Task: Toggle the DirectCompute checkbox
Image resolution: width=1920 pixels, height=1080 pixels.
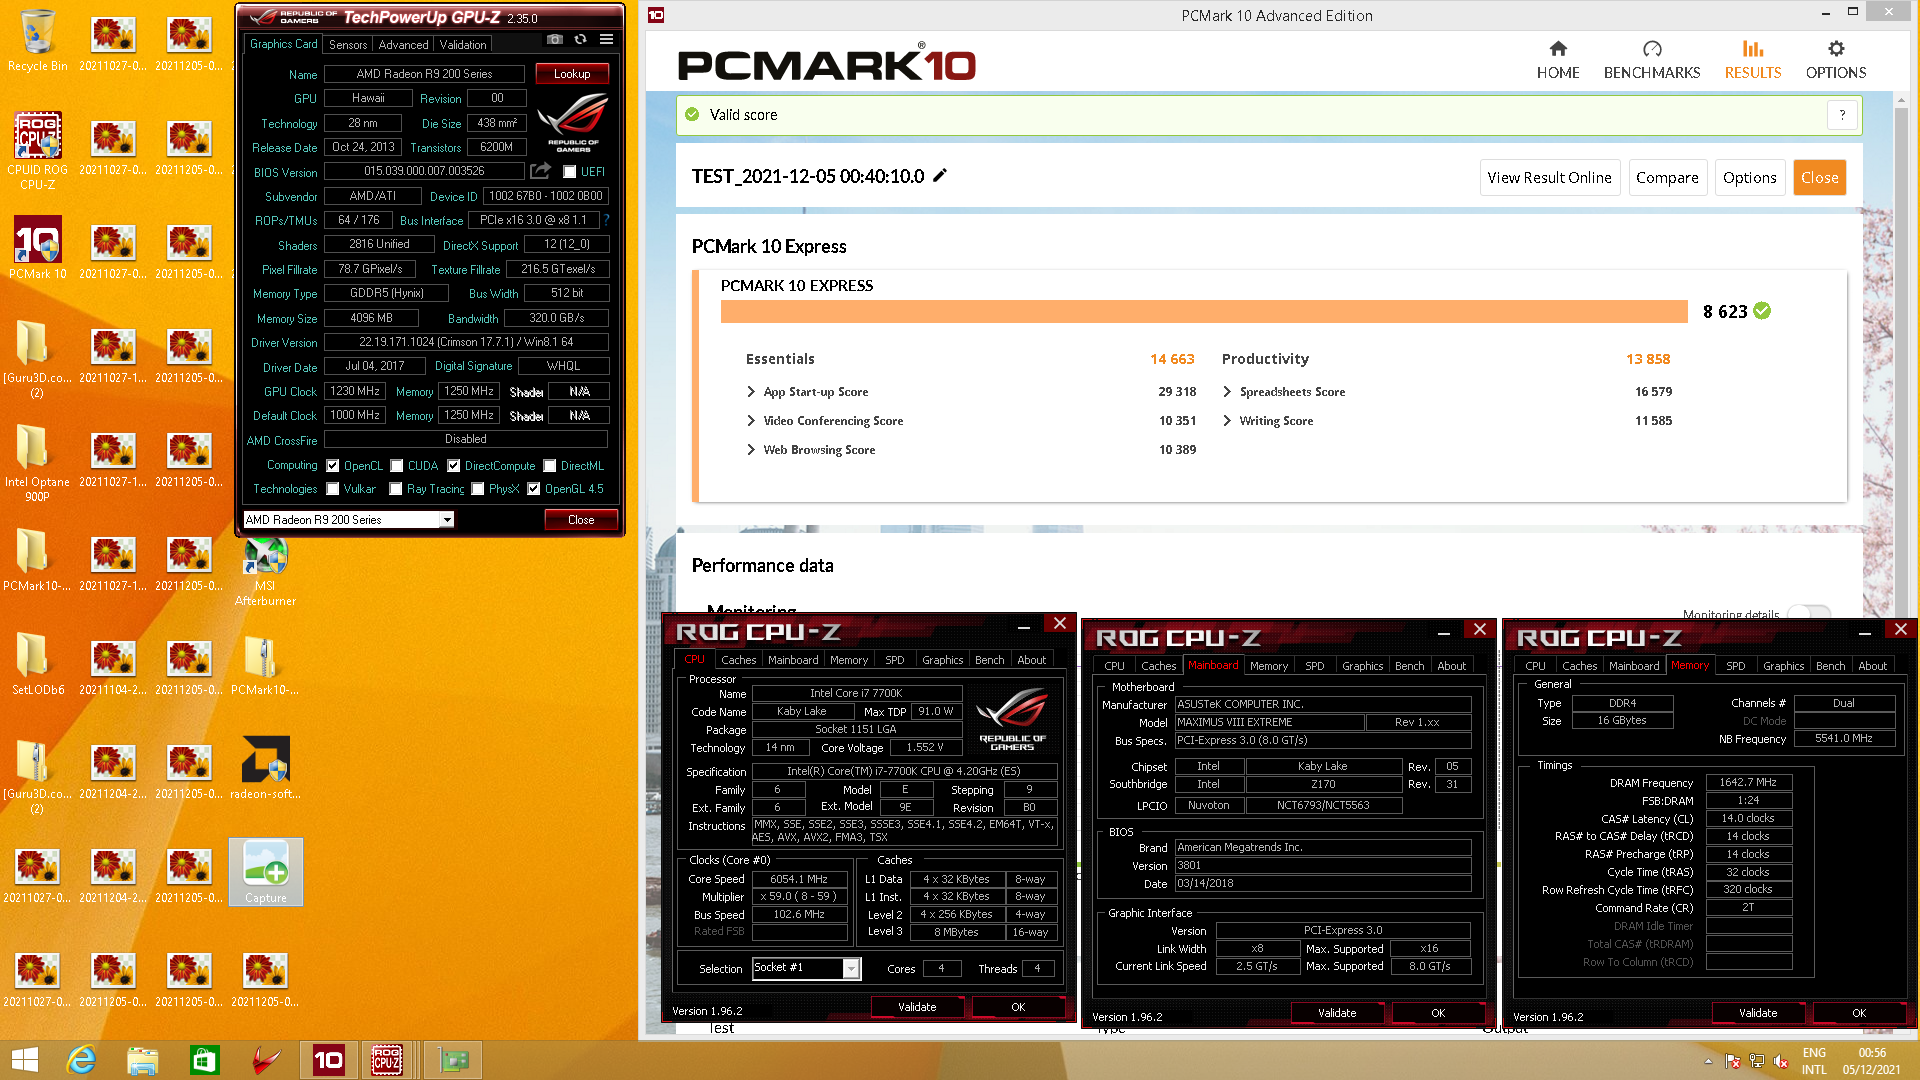Action: point(454,466)
